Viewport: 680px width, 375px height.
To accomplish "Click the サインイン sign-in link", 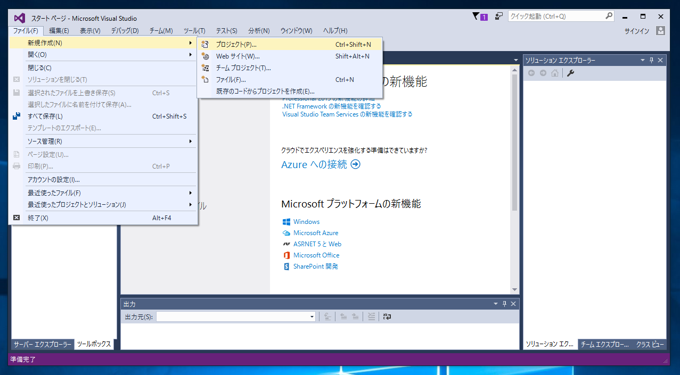I will pos(637,31).
